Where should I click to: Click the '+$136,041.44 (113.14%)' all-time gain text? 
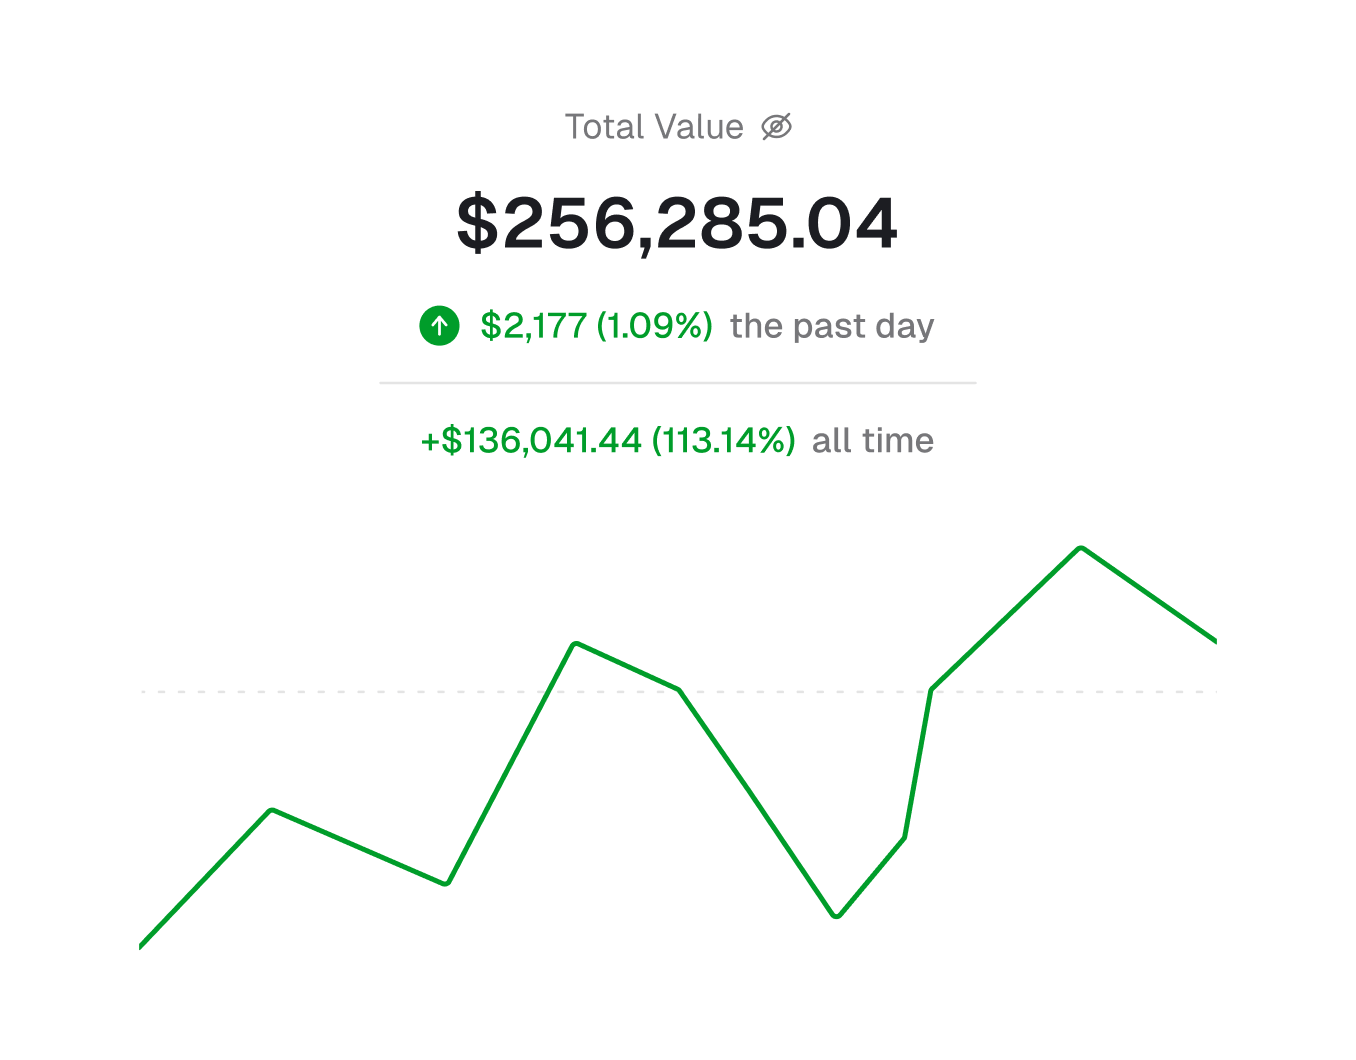[x=608, y=440]
